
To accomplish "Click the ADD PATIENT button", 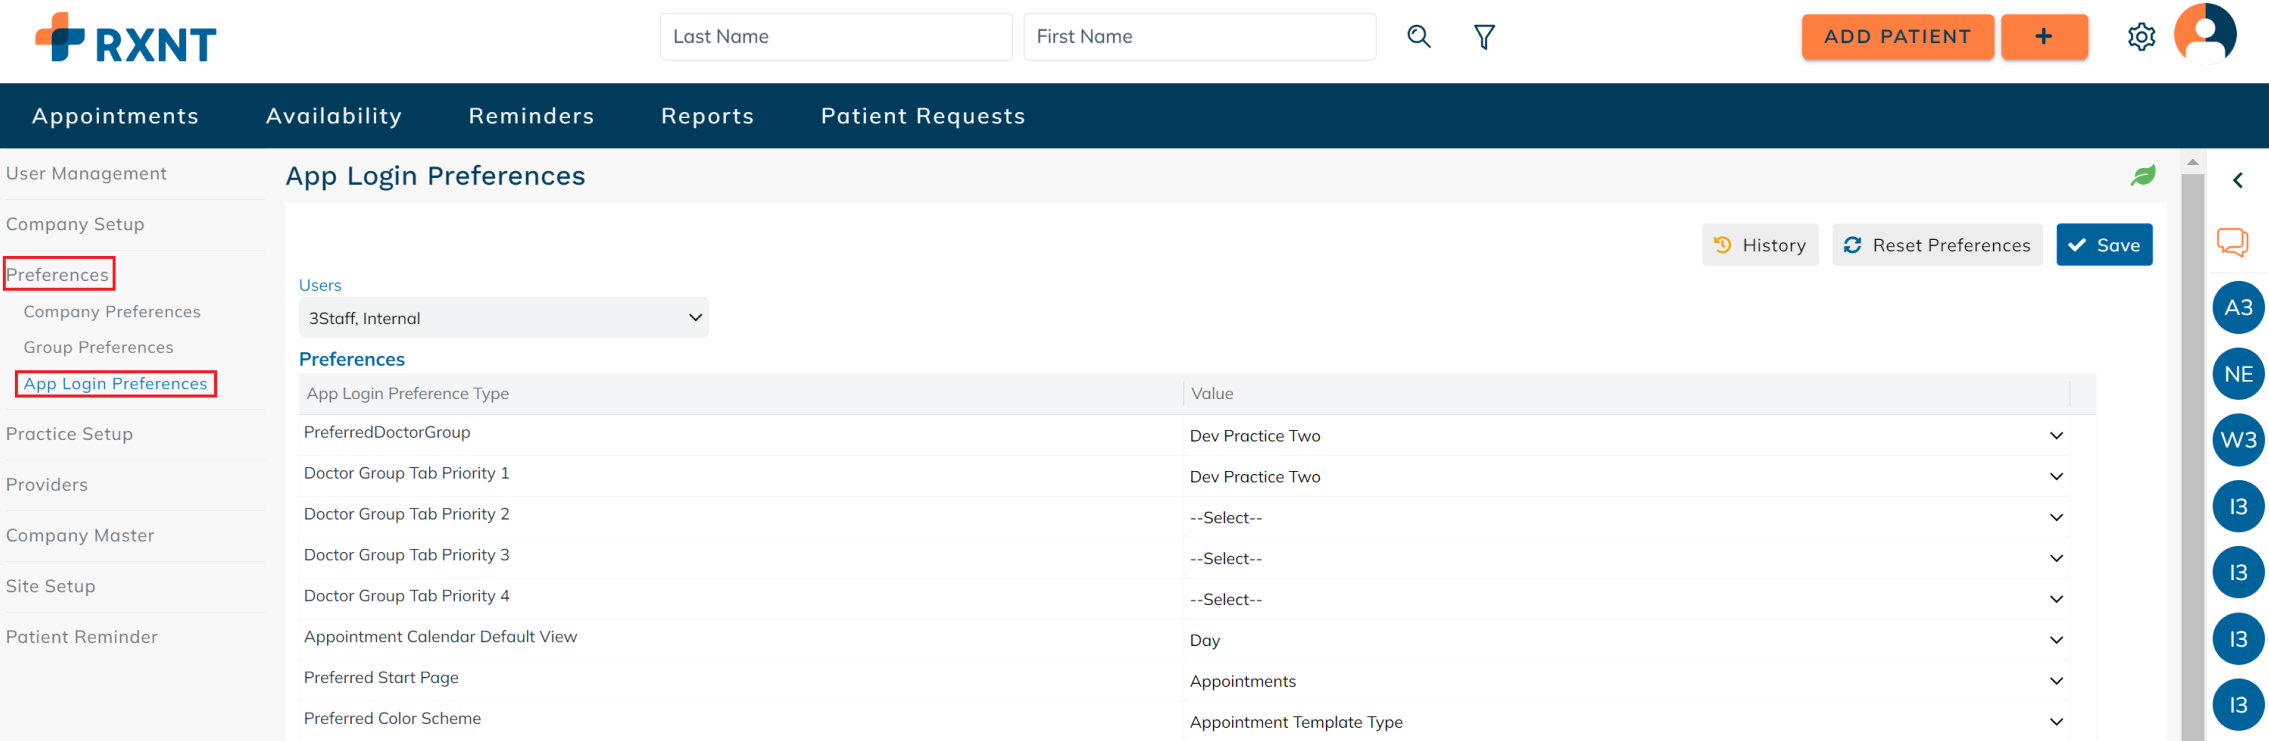I will tap(1897, 37).
